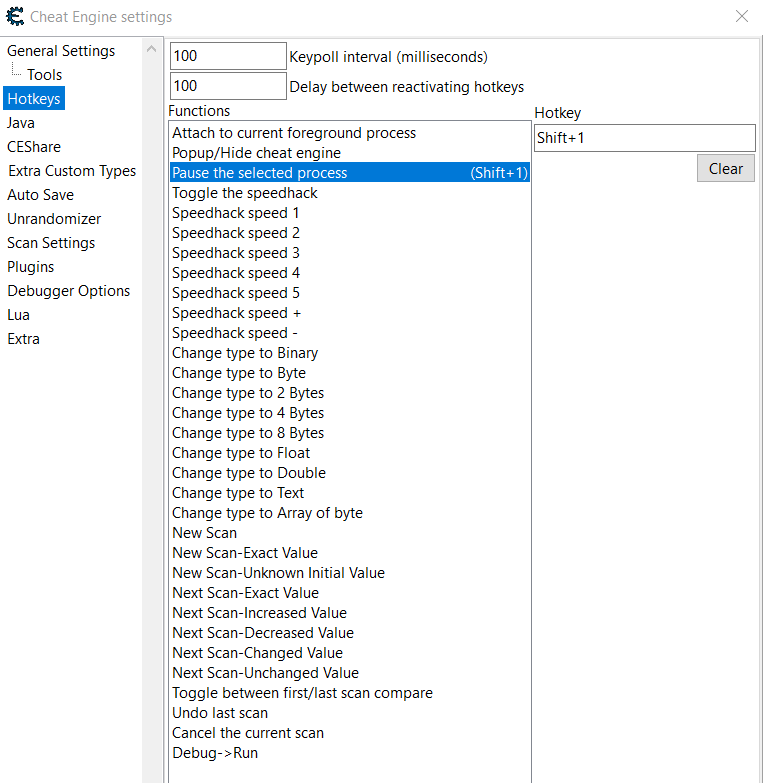Image resolution: width=763 pixels, height=783 pixels.
Task: Select Popup/Hide cheat engine function
Action: point(256,153)
